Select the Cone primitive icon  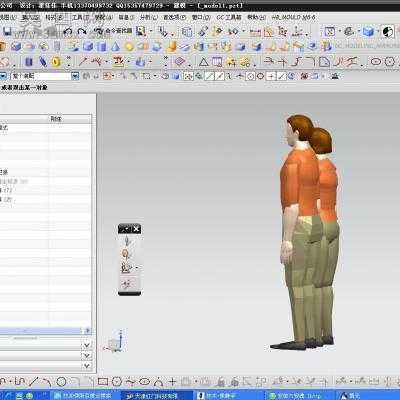pyautogui.click(x=115, y=47)
